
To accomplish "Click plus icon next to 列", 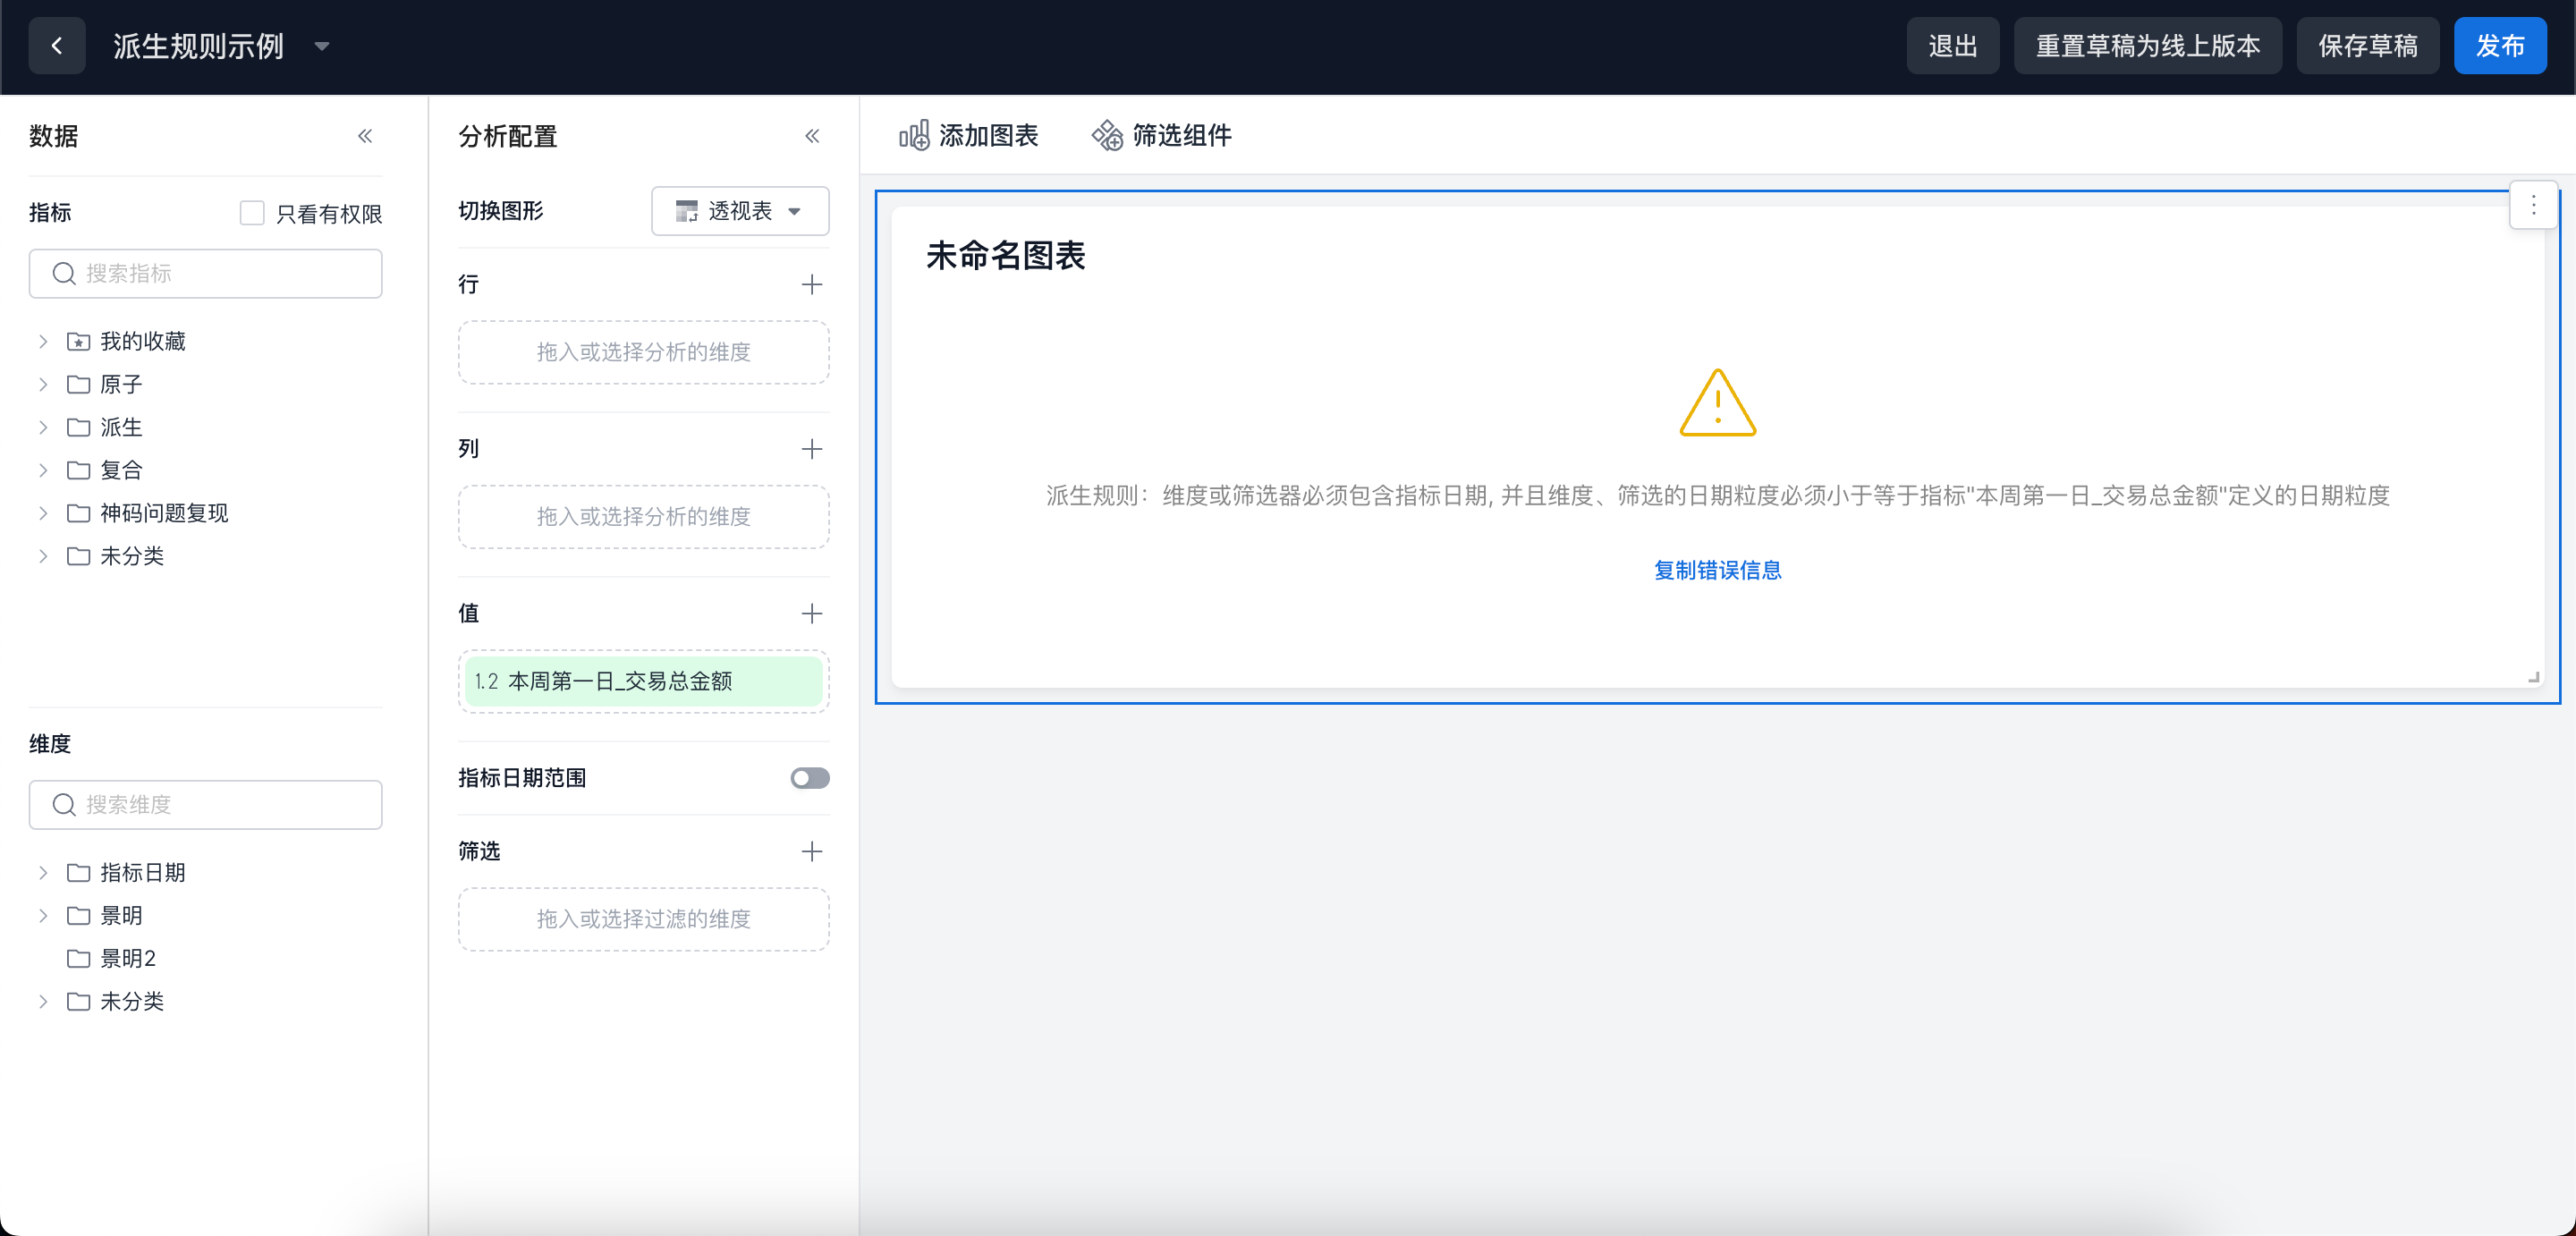I will point(812,449).
